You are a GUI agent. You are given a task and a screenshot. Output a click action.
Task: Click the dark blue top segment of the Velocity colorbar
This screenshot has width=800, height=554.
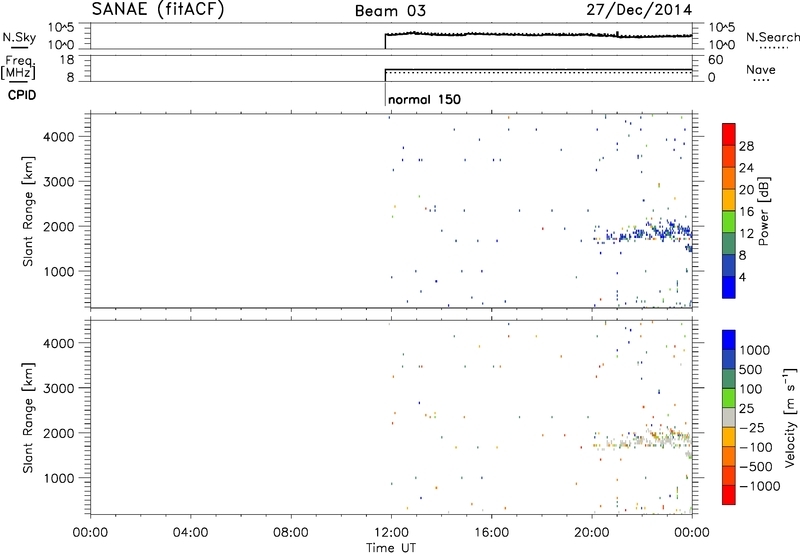[729, 340]
